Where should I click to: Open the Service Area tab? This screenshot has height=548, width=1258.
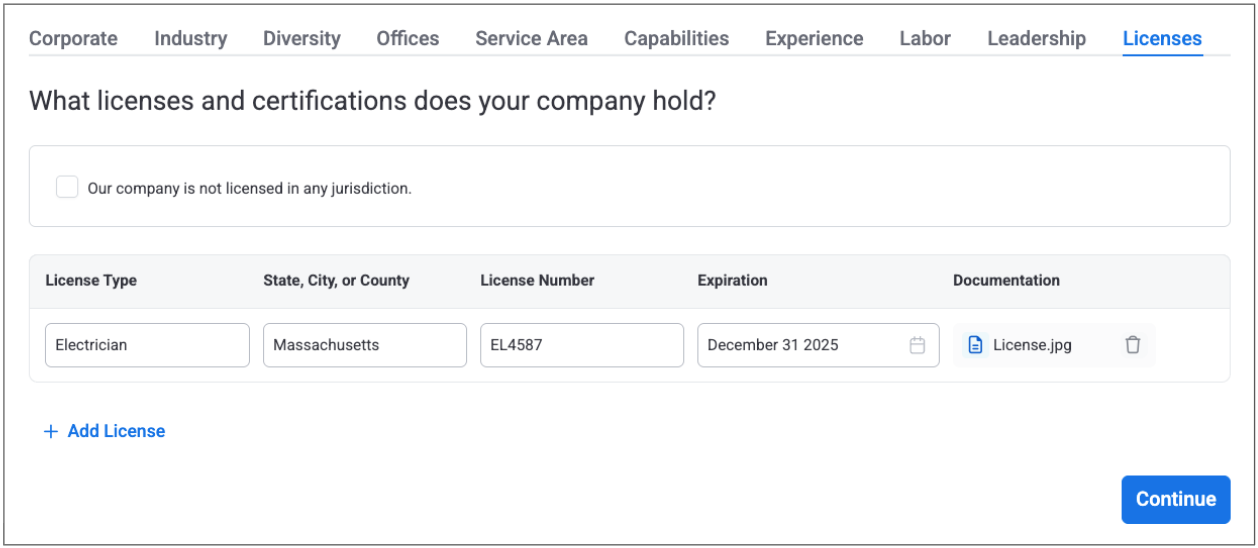pos(531,39)
